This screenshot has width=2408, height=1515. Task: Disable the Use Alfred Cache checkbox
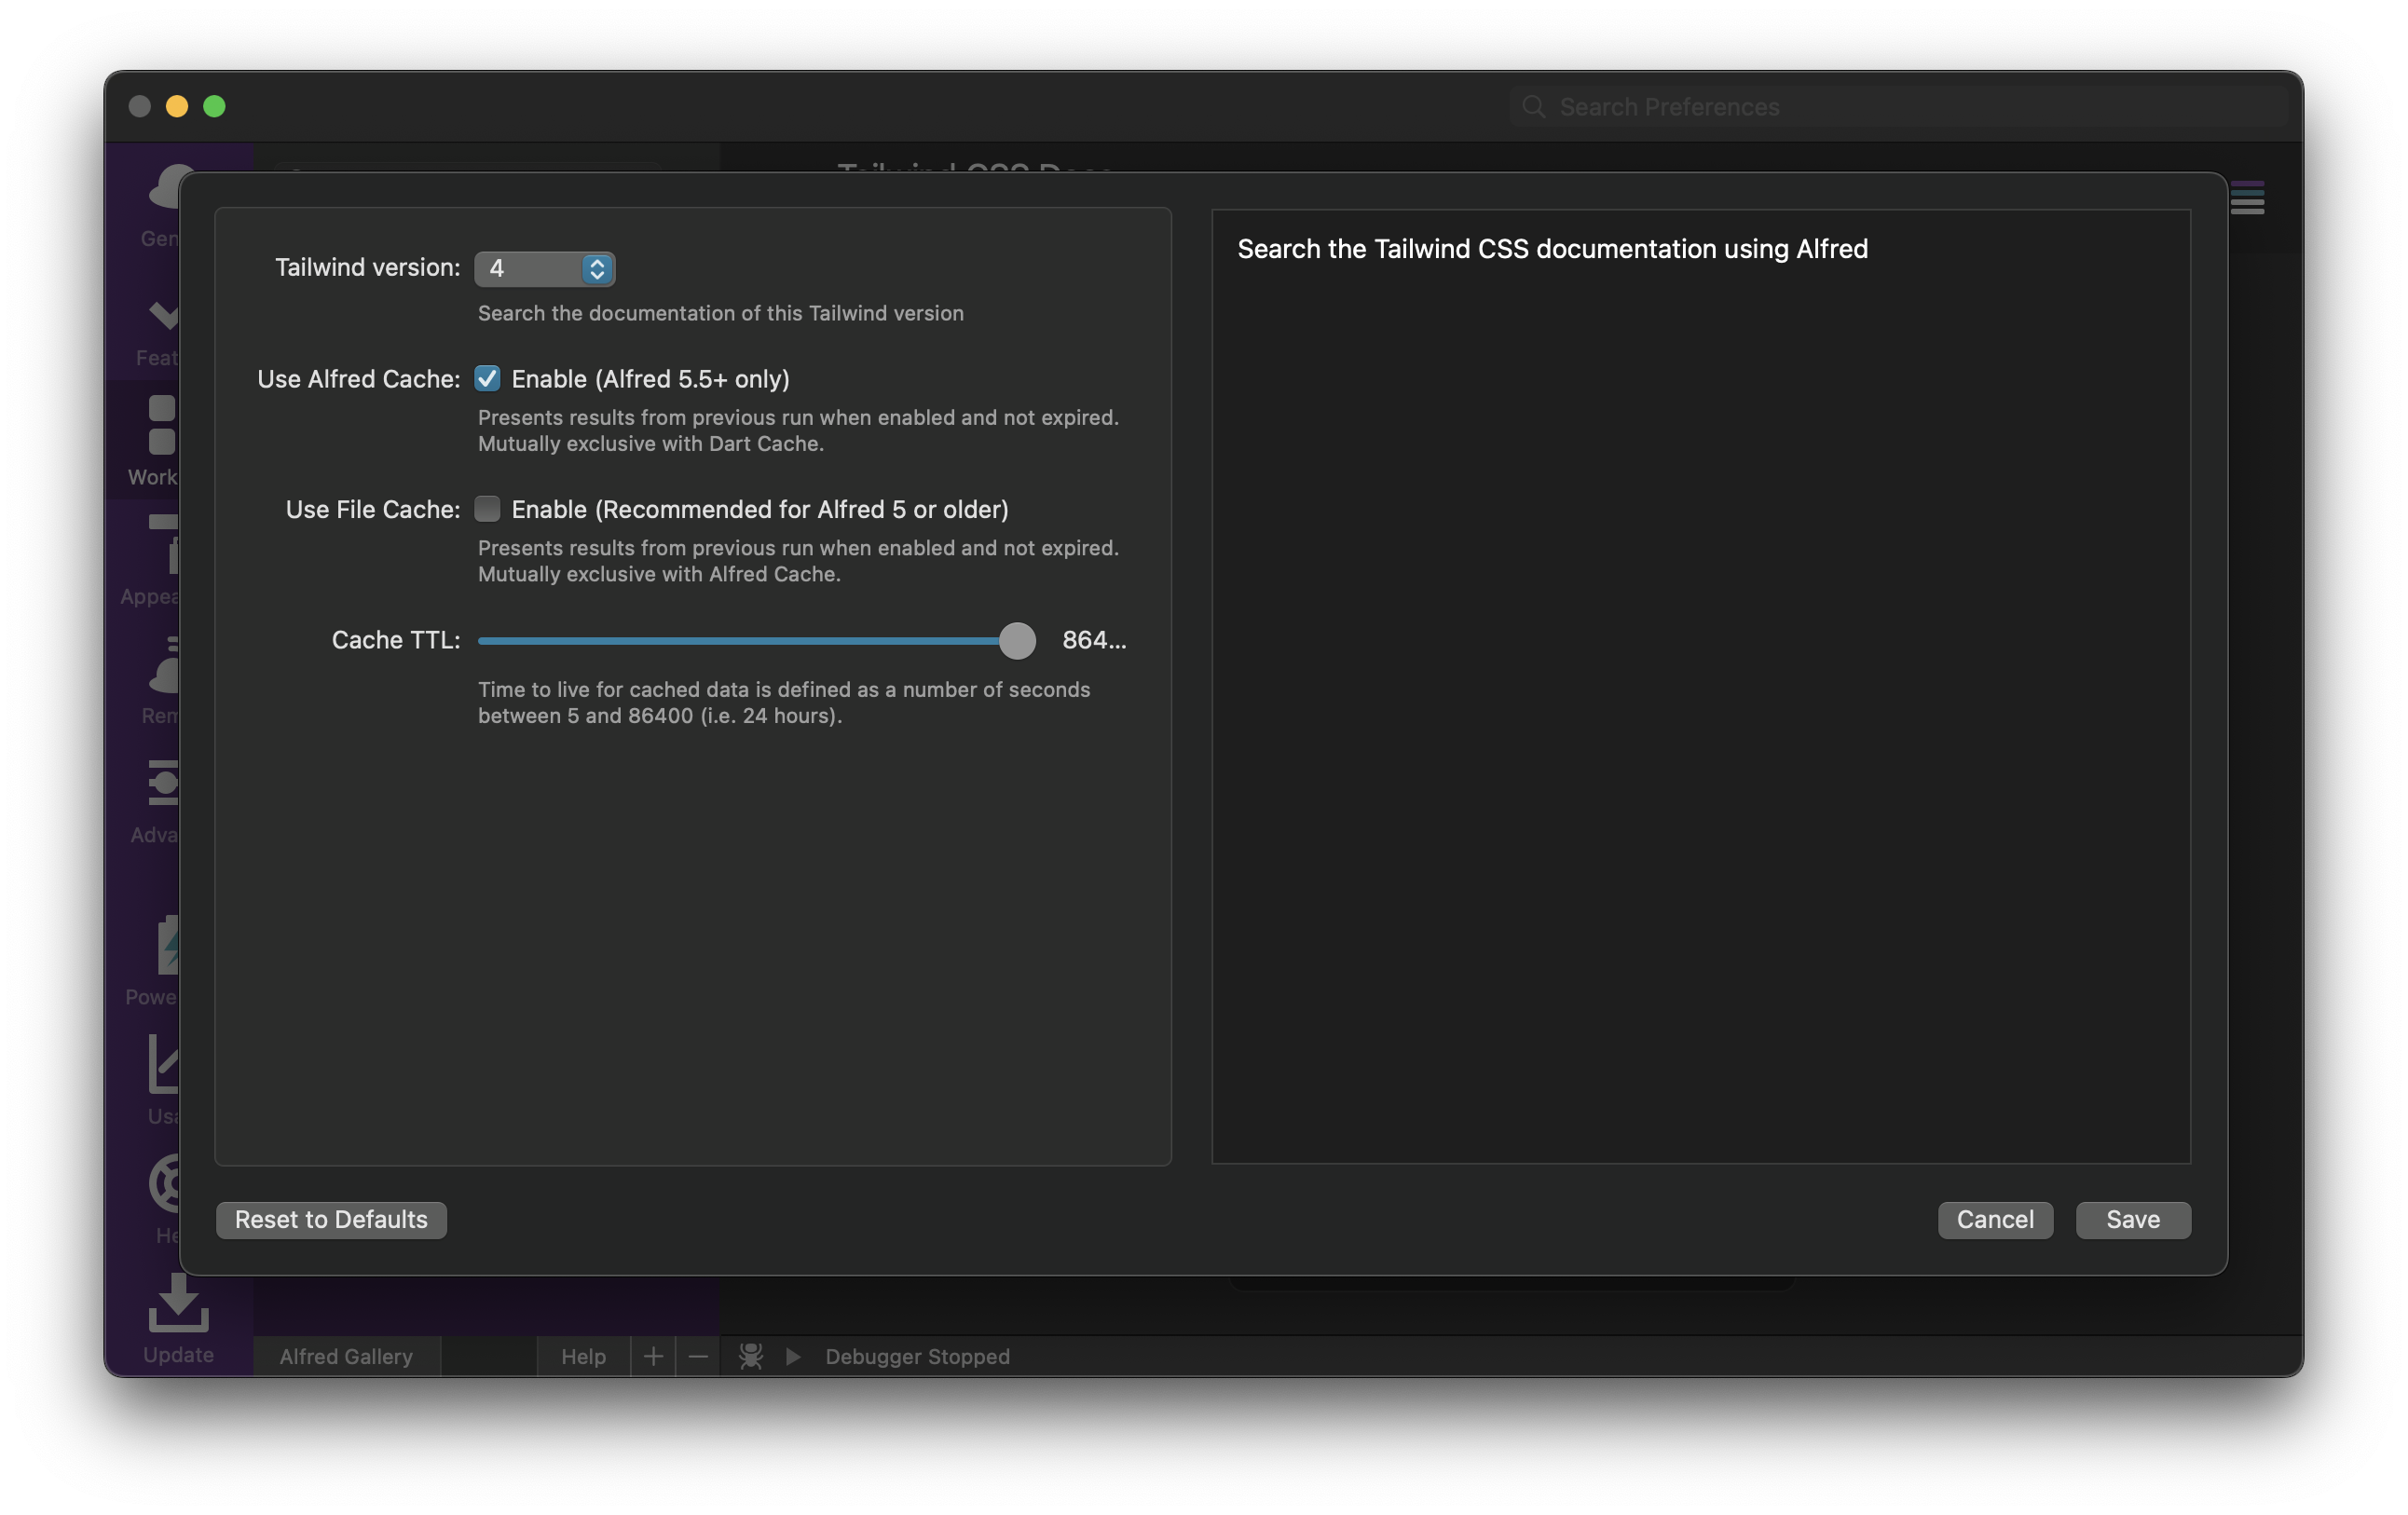click(x=487, y=378)
